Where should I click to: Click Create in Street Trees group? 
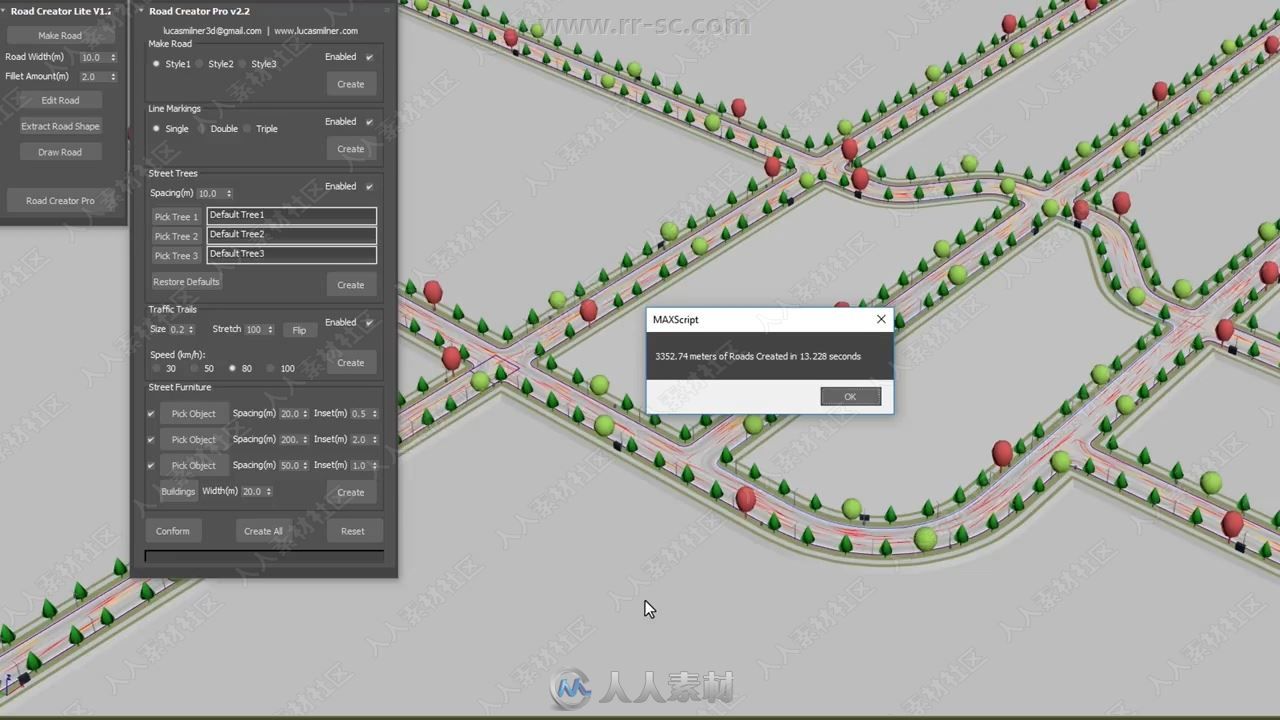(x=351, y=285)
